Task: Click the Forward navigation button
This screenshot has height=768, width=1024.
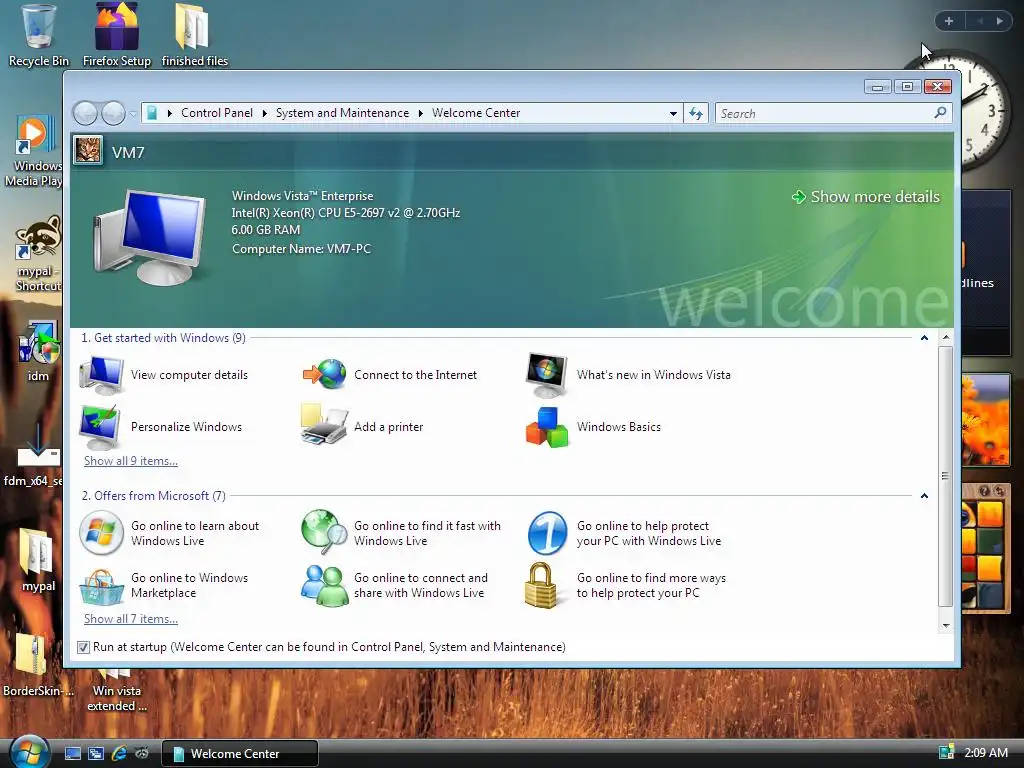Action: (x=114, y=114)
